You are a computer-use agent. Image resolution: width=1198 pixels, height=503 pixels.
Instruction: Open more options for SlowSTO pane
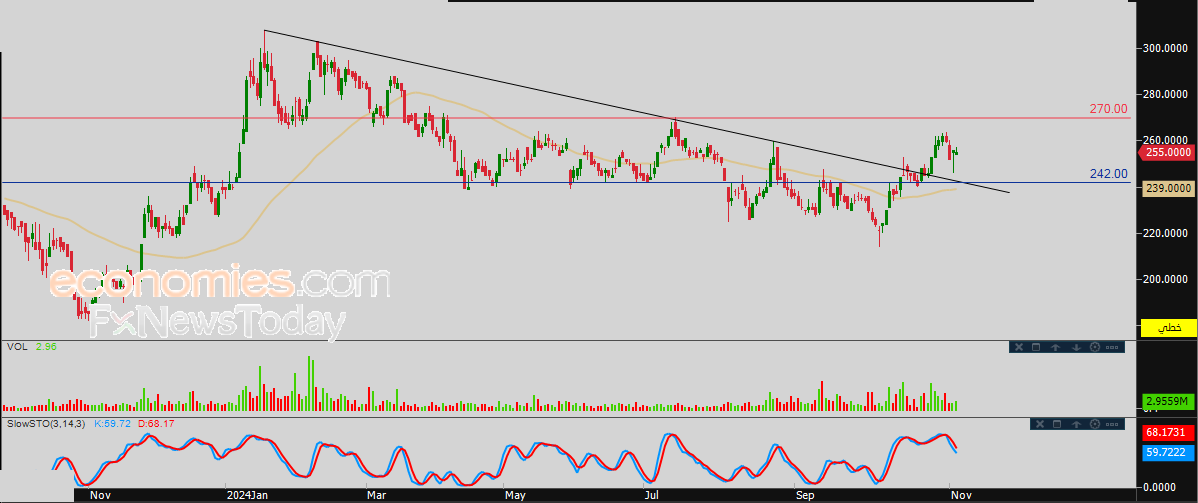(1112, 423)
